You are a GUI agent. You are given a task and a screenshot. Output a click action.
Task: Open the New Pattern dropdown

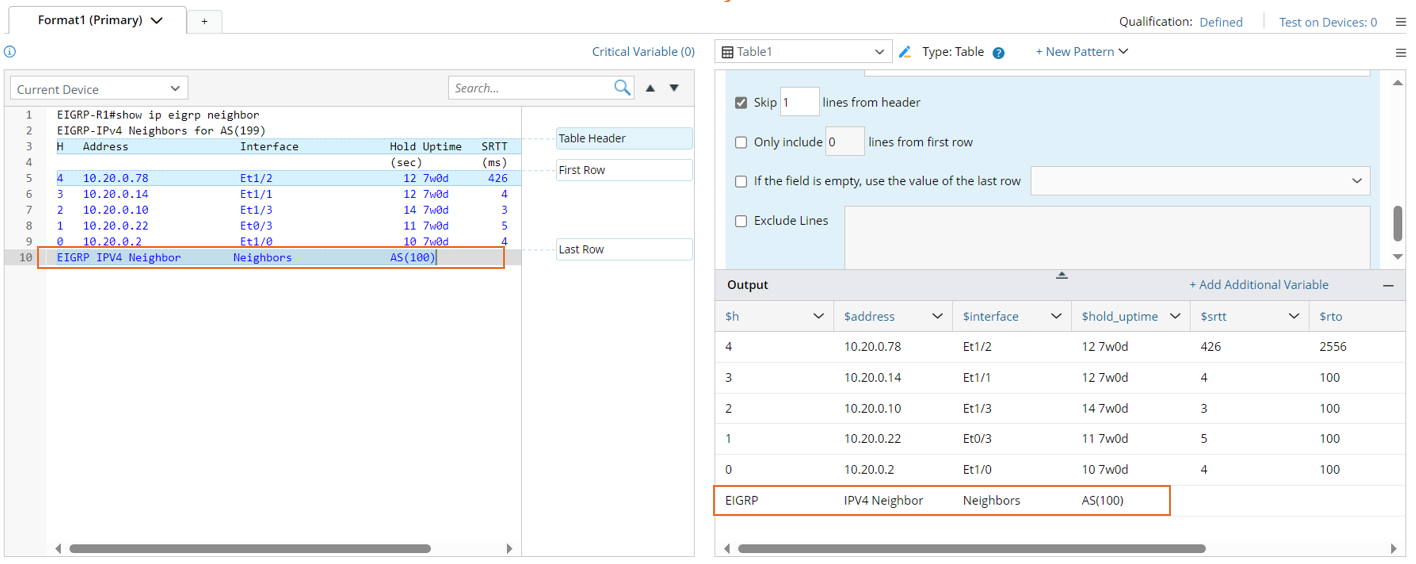(x=1081, y=52)
